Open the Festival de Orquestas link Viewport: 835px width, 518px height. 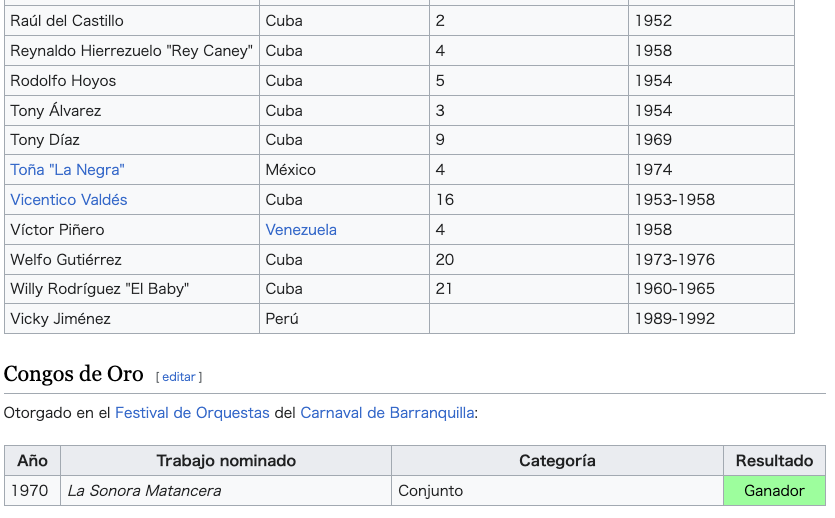pyautogui.click(x=192, y=413)
